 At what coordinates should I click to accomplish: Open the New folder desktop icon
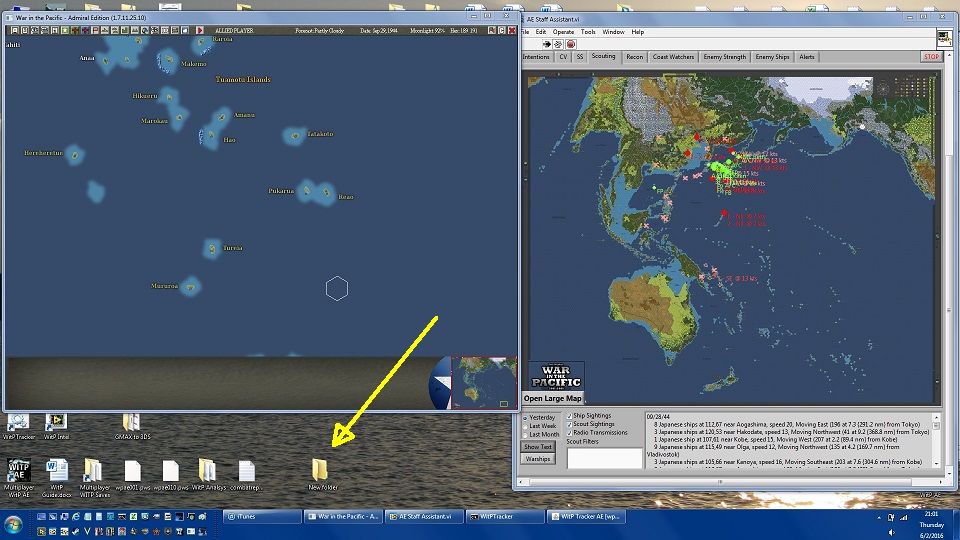(x=320, y=474)
